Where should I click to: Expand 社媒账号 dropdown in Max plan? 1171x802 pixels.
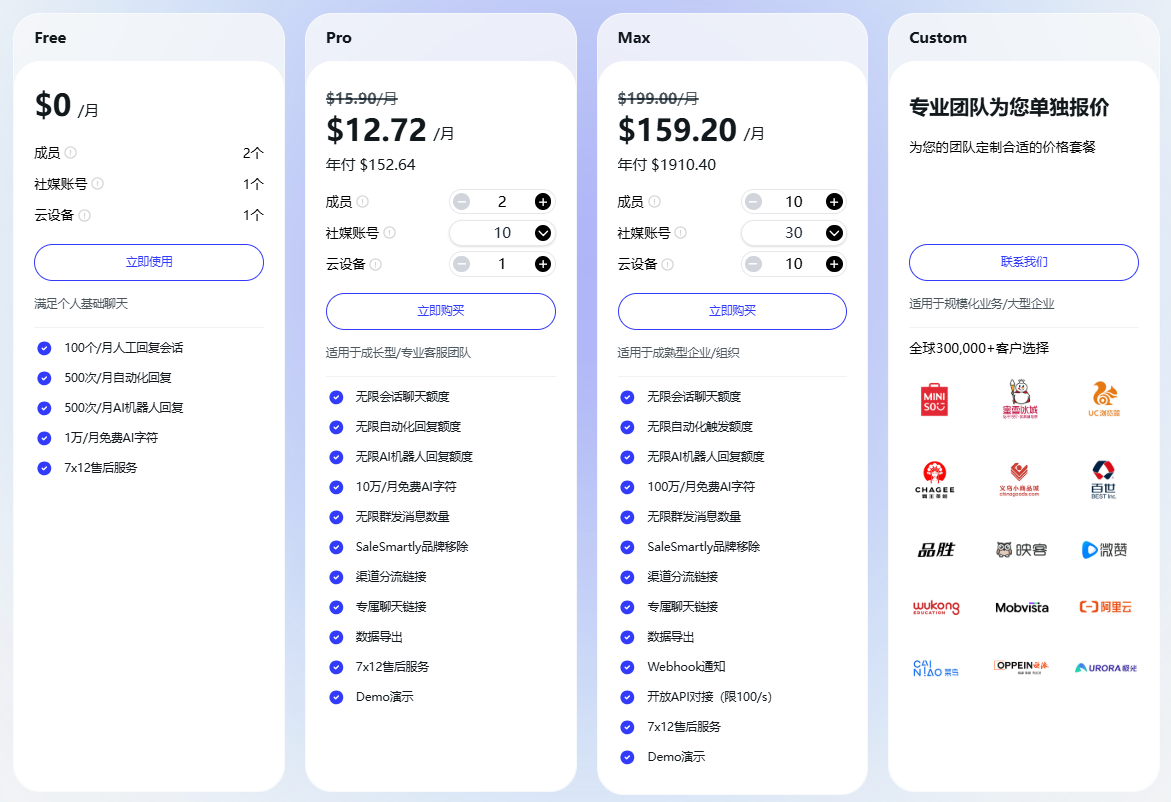[834, 233]
